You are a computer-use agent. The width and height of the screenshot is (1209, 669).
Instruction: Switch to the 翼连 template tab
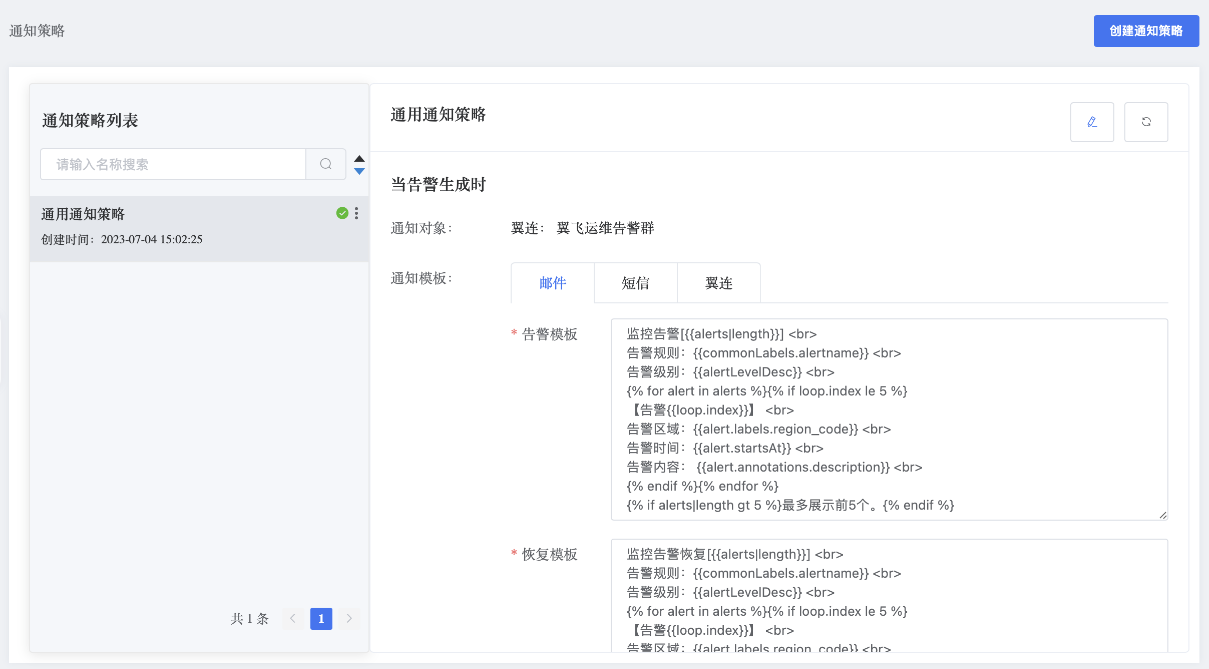coord(718,283)
